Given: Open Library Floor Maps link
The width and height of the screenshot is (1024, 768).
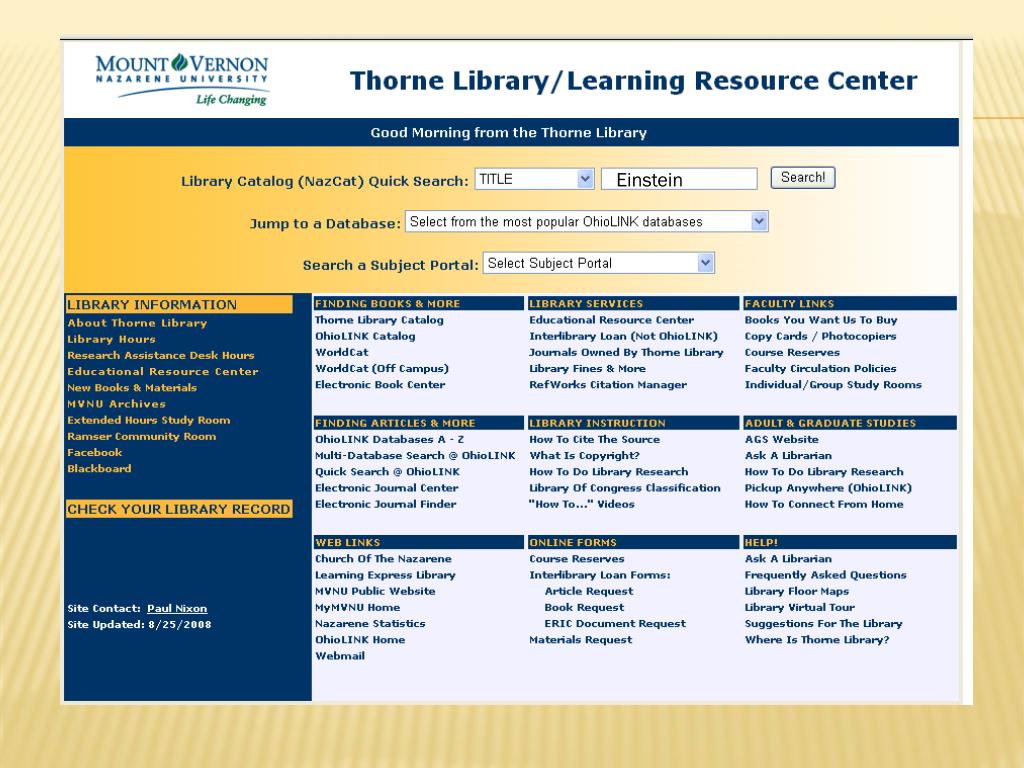Looking at the screenshot, I should (797, 591).
